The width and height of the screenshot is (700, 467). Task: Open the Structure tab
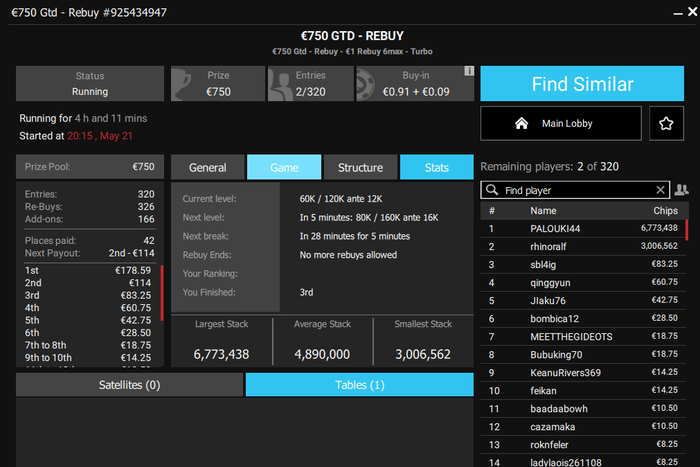360,167
